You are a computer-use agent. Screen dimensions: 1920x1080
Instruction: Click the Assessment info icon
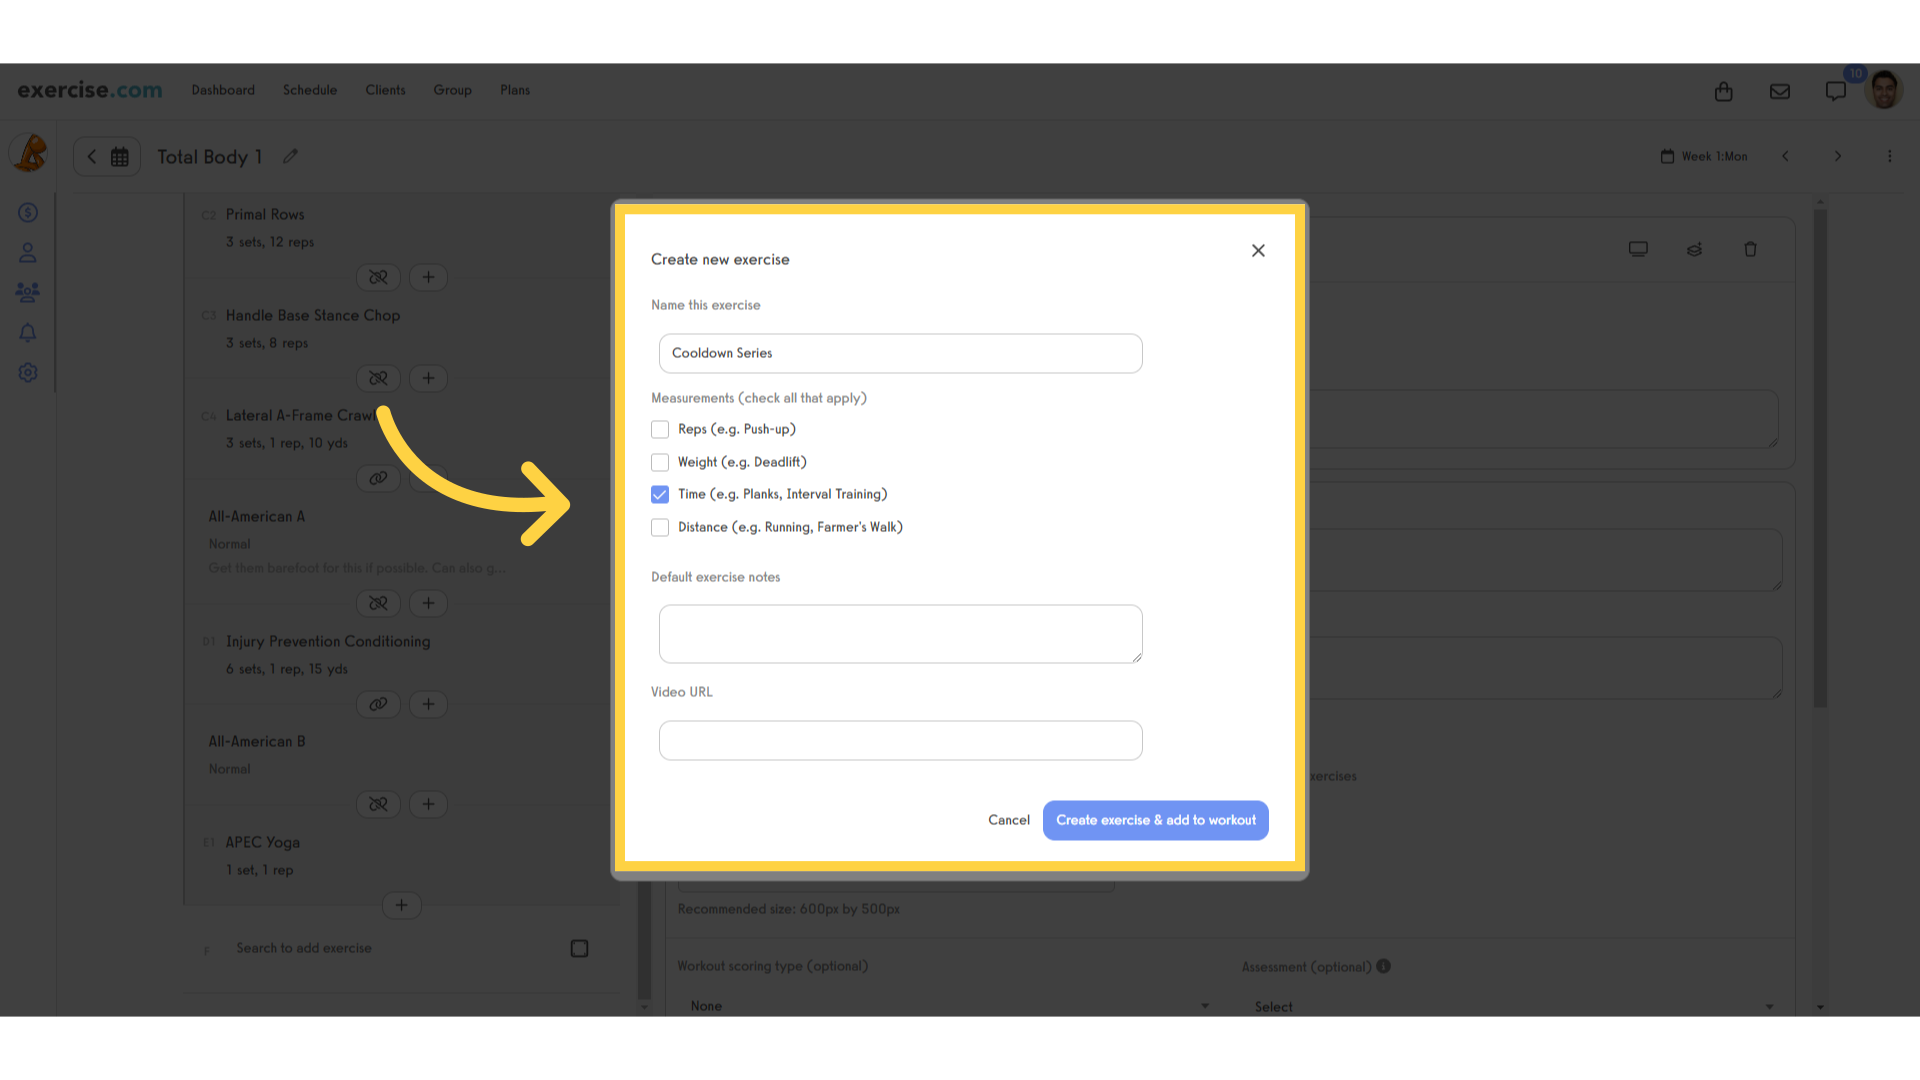point(1383,966)
